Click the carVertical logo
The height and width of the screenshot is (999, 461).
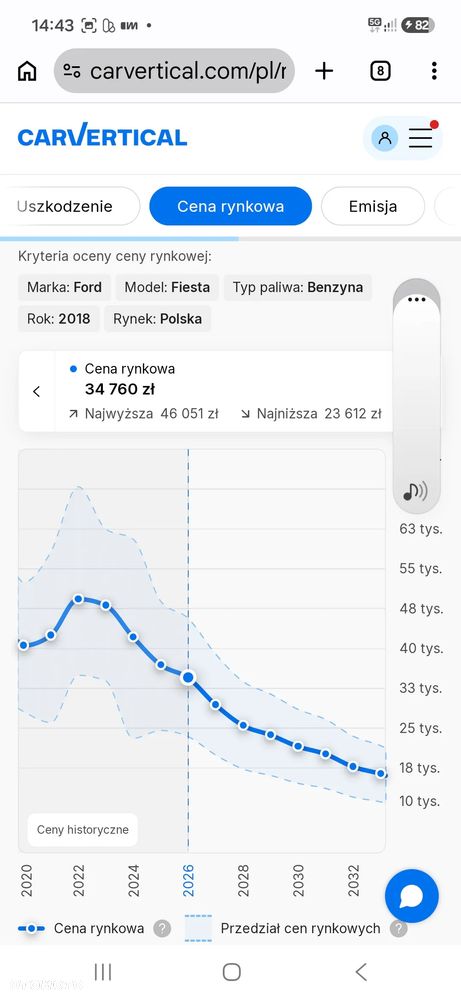coord(102,136)
